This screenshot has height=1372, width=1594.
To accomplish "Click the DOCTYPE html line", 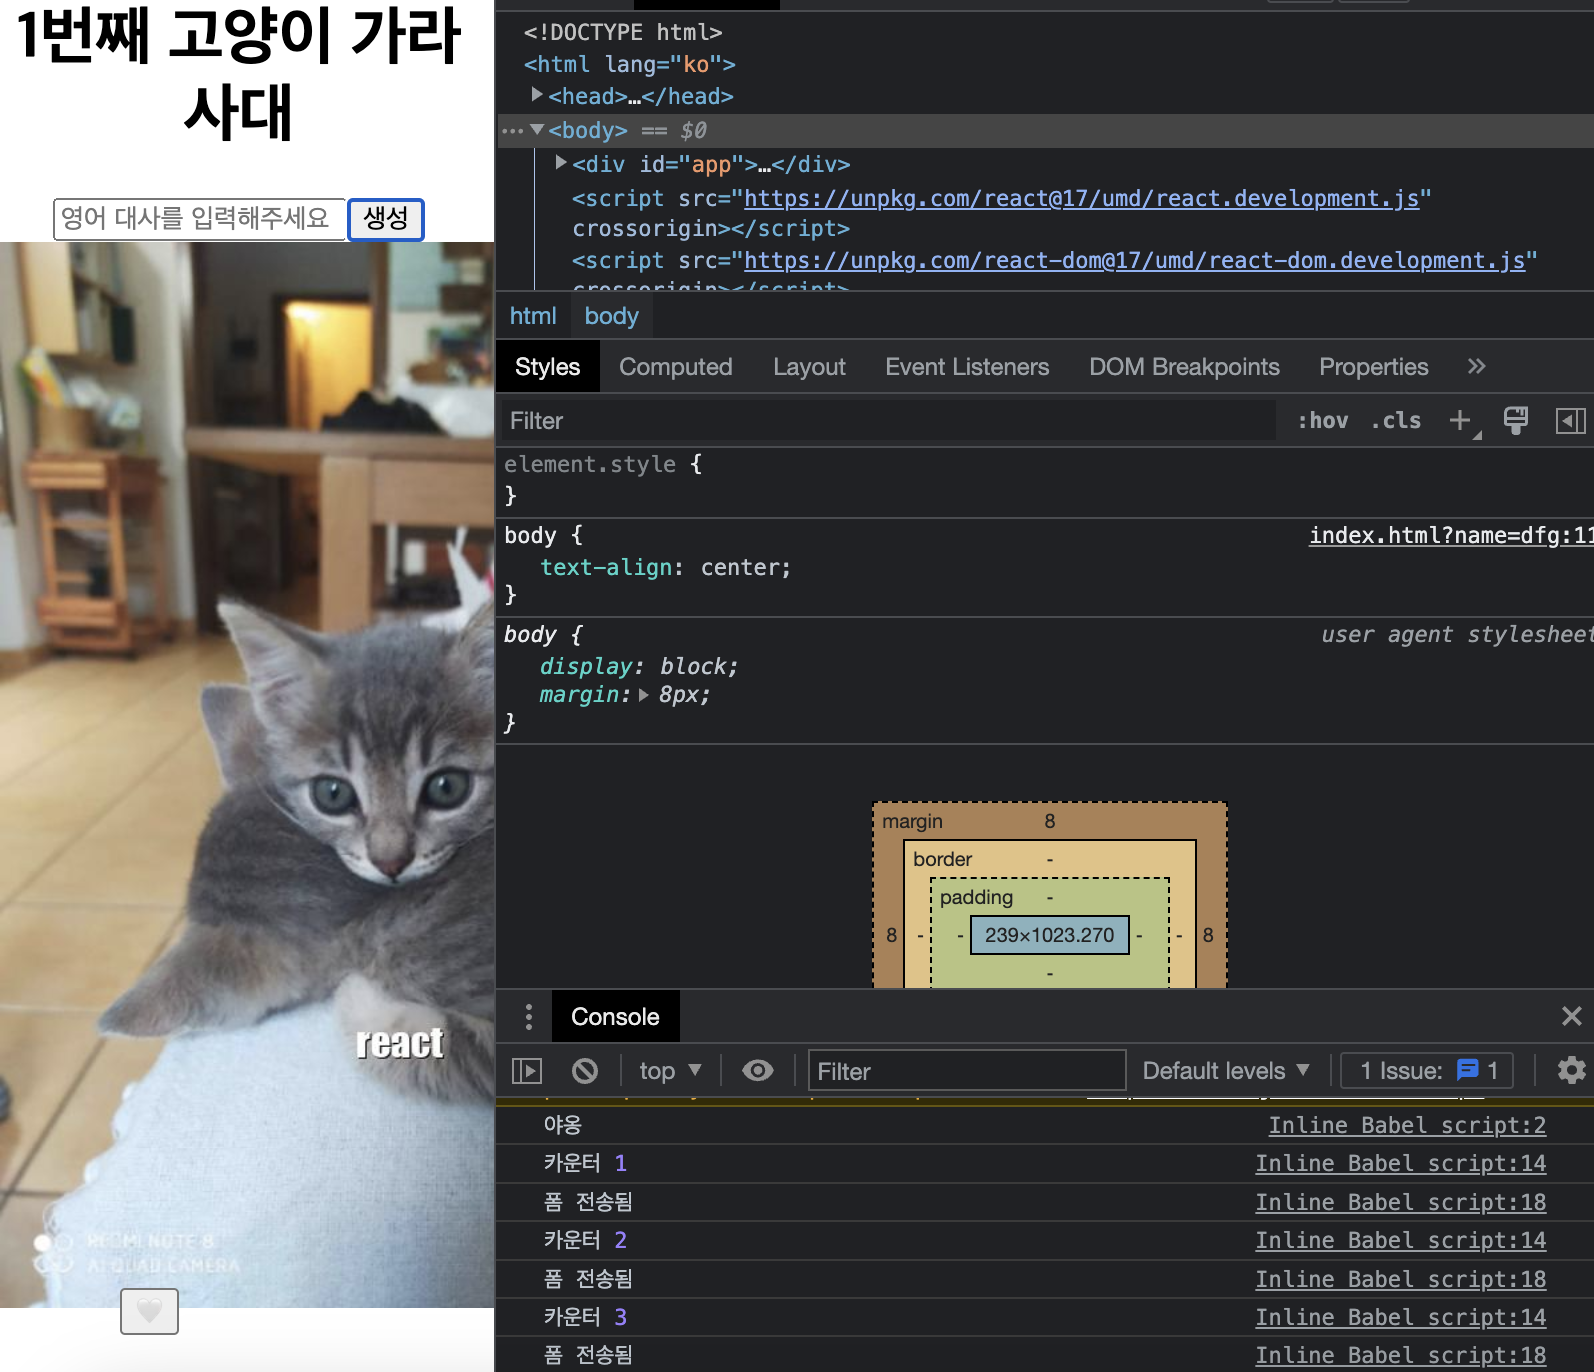I will pyautogui.click(x=622, y=32).
